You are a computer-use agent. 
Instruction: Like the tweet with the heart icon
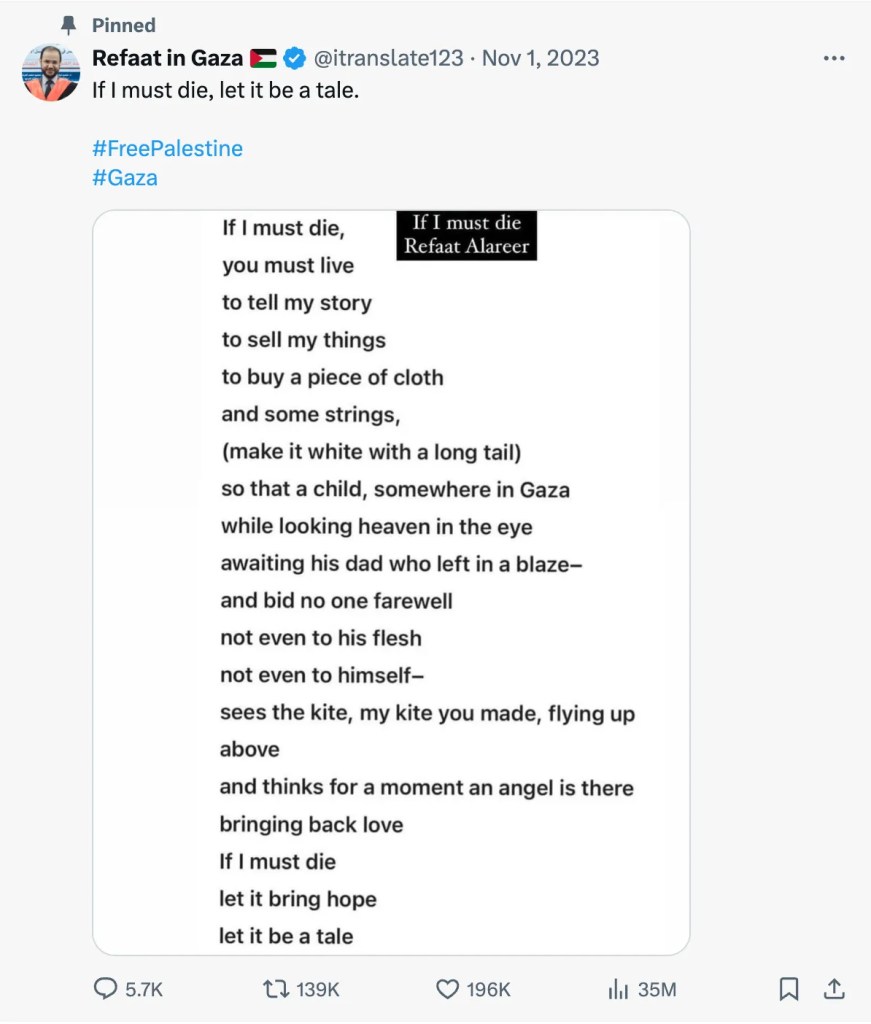[447, 989]
